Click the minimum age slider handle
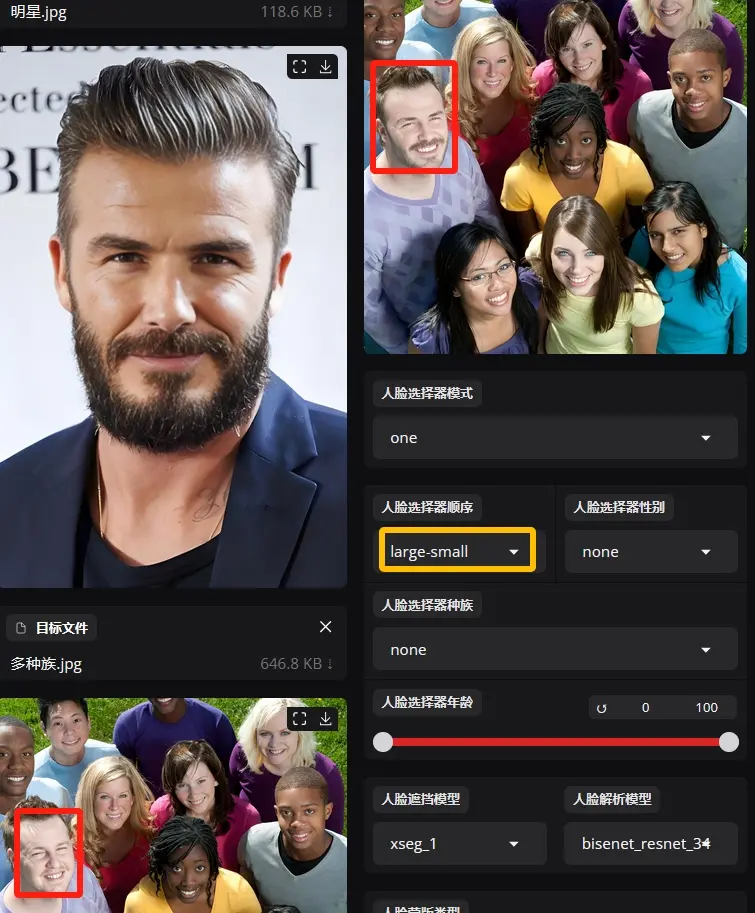This screenshot has height=913, width=755. click(383, 742)
